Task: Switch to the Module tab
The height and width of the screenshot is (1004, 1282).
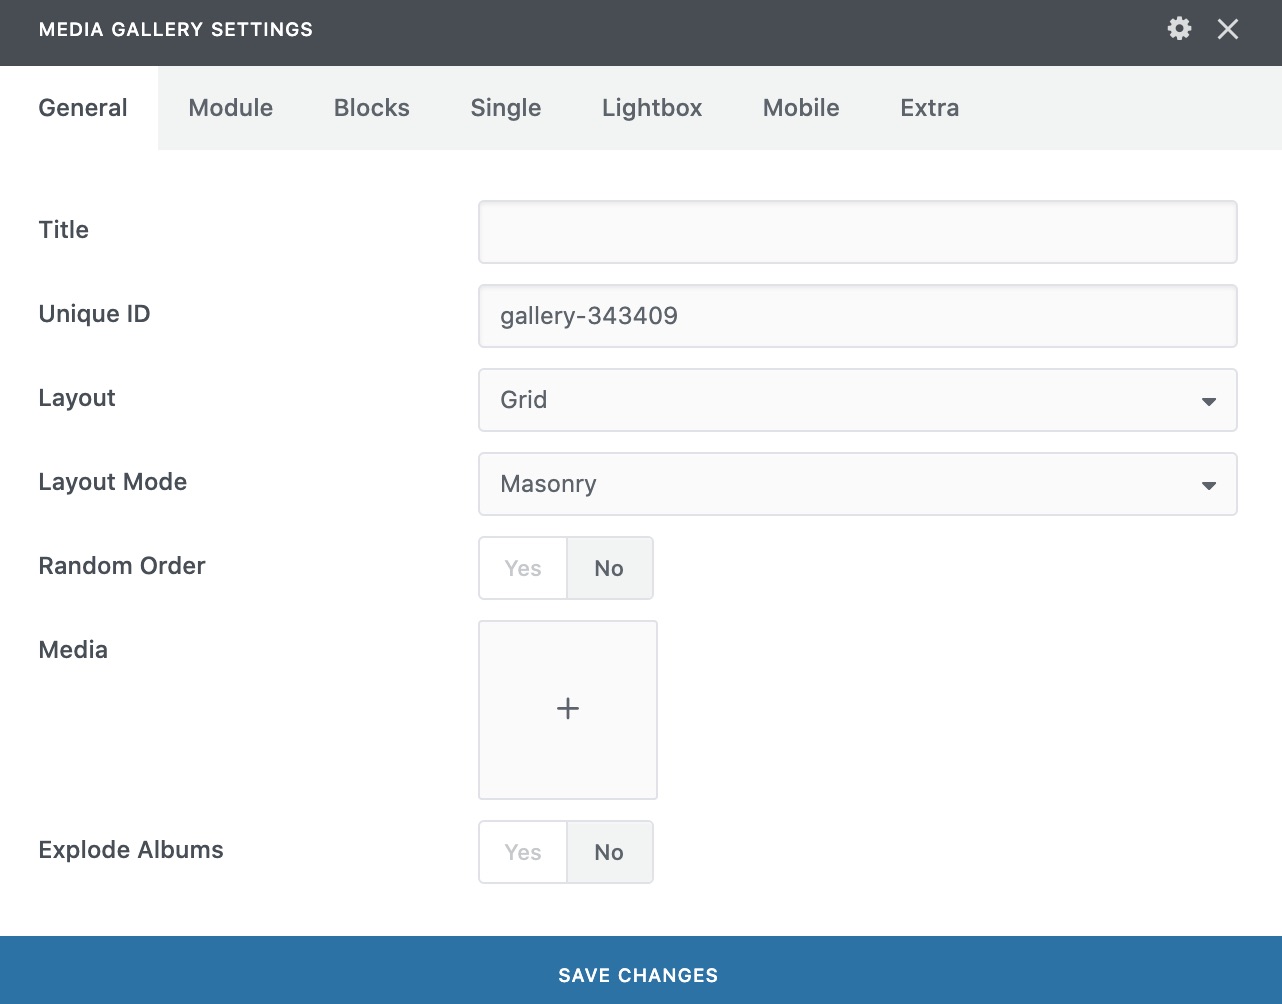Action: [x=230, y=108]
